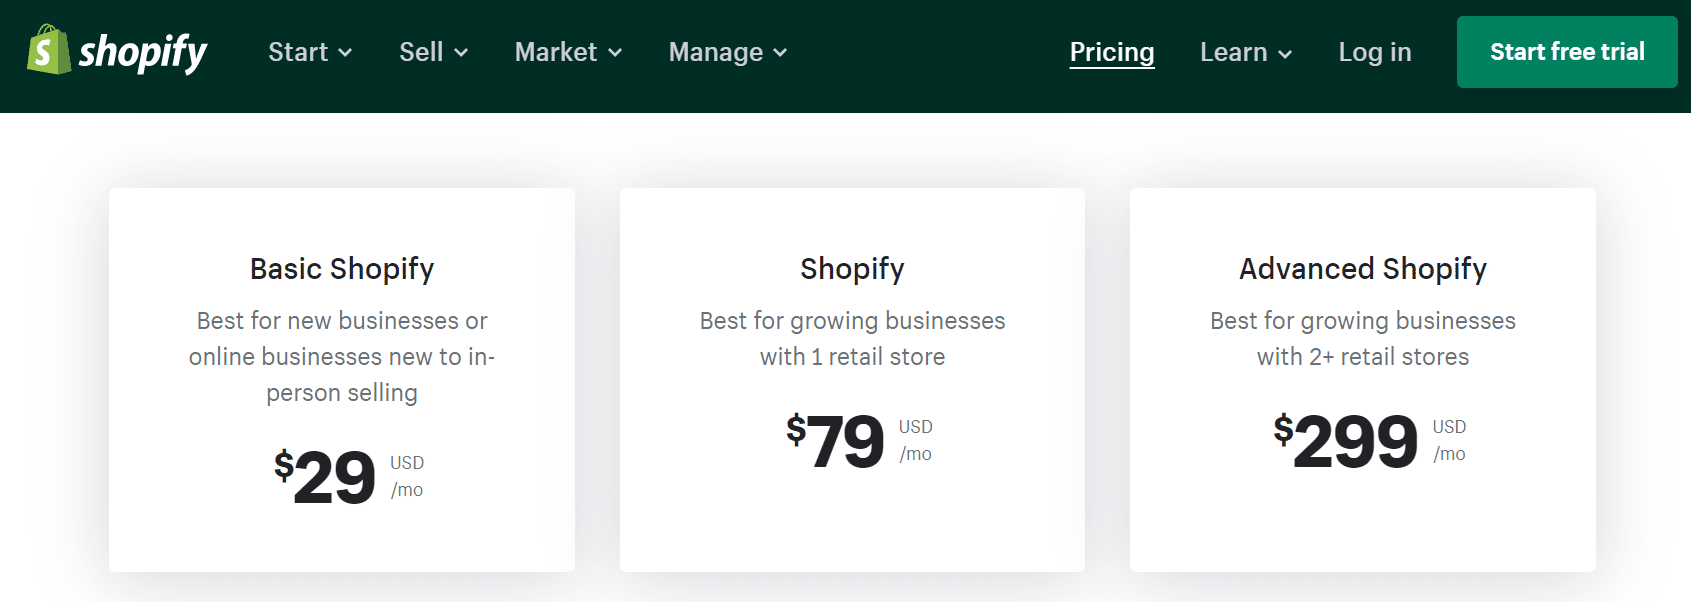Open the Start navigation dropdown

(x=298, y=52)
